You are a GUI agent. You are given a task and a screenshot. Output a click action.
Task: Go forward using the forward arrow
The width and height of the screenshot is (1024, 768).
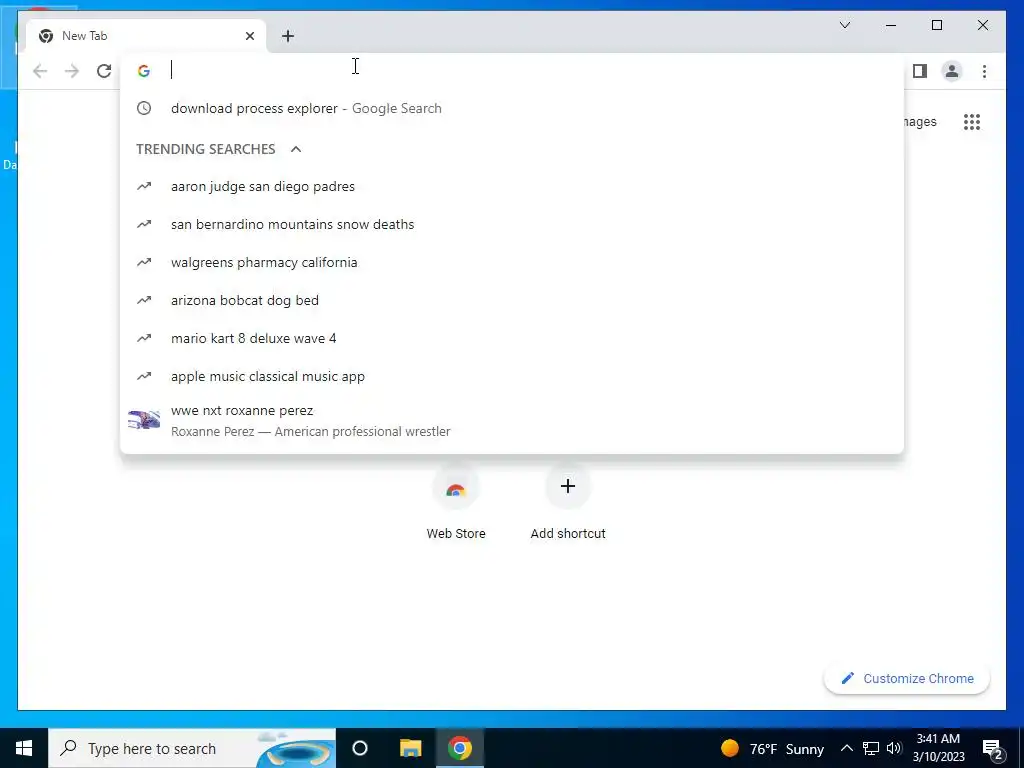pyautogui.click(x=72, y=71)
